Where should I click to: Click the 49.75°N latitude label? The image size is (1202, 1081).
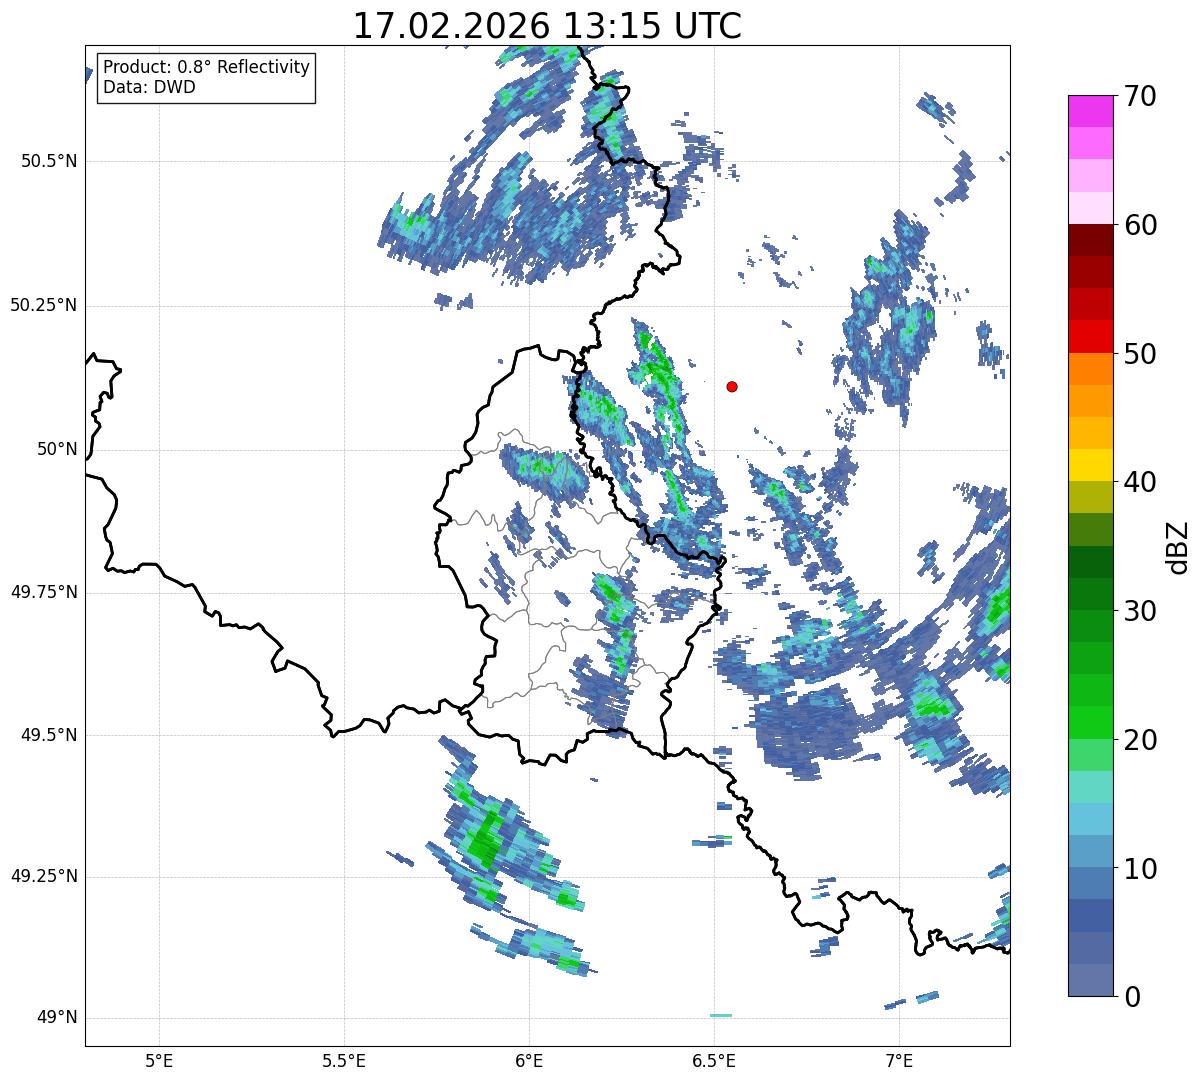click(x=44, y=592)
